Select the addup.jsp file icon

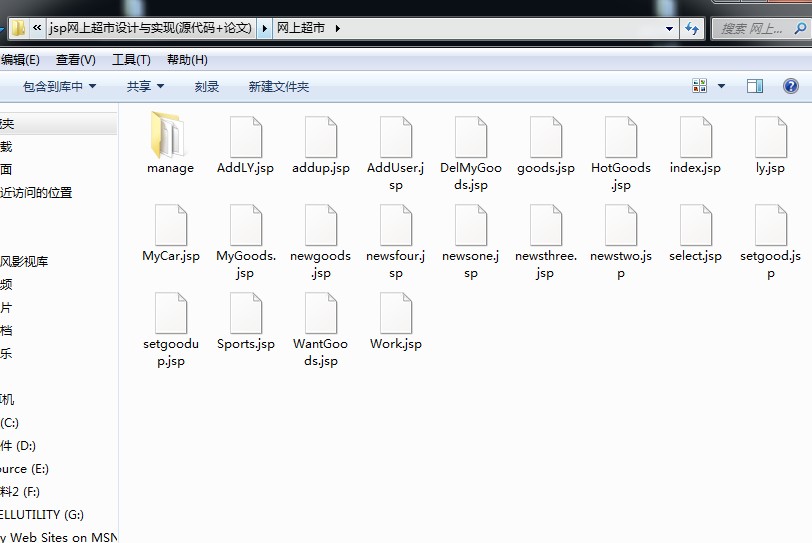point(321,137)
